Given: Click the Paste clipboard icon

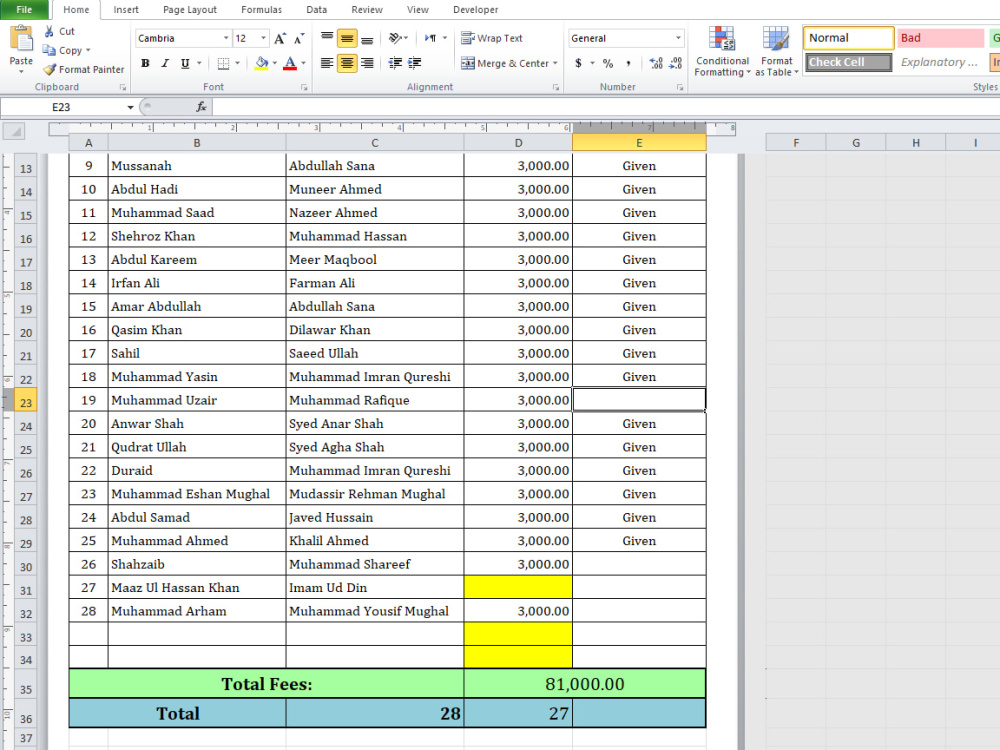Looking at the screenshot, I should tap(21, 40).
